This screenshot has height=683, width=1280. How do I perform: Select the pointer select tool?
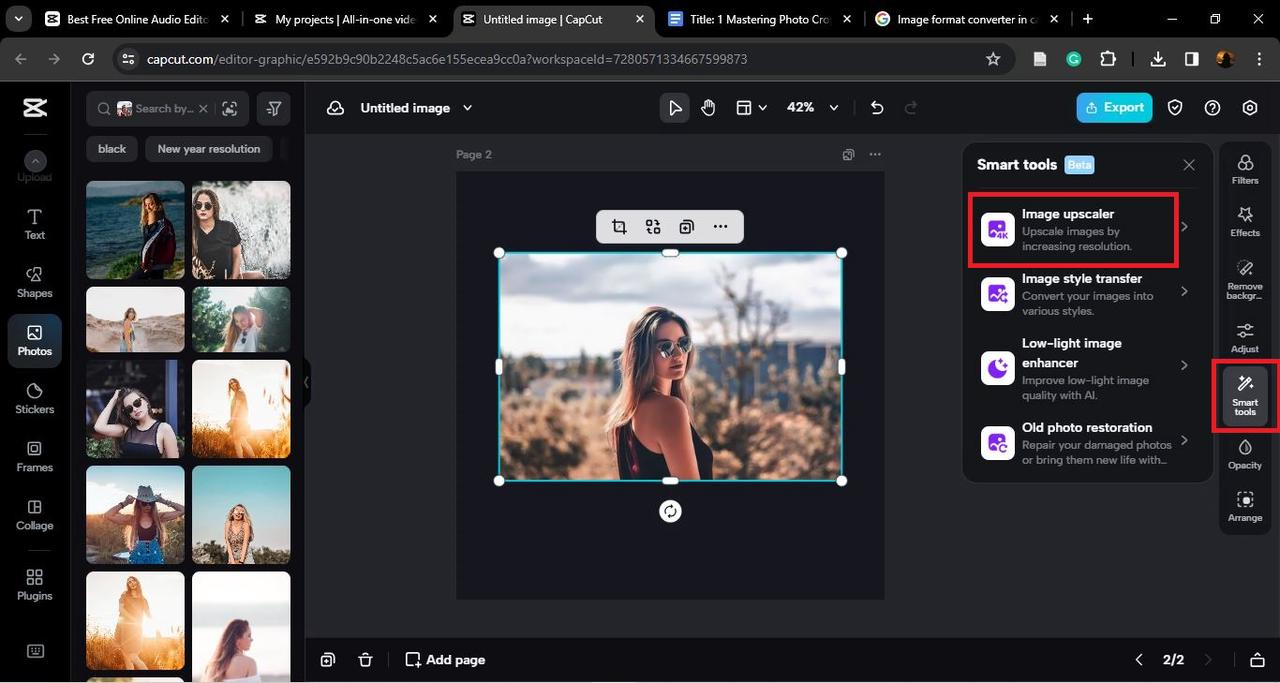[x=675, y=108]
